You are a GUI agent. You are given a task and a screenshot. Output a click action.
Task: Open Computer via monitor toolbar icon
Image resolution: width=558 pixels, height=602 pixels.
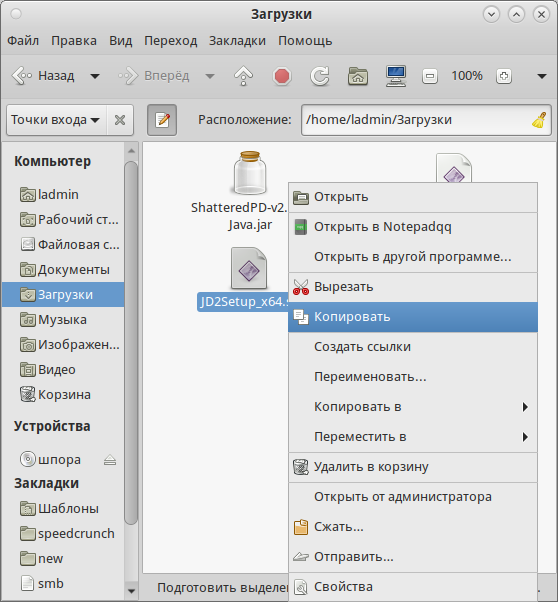click(396, 76)
